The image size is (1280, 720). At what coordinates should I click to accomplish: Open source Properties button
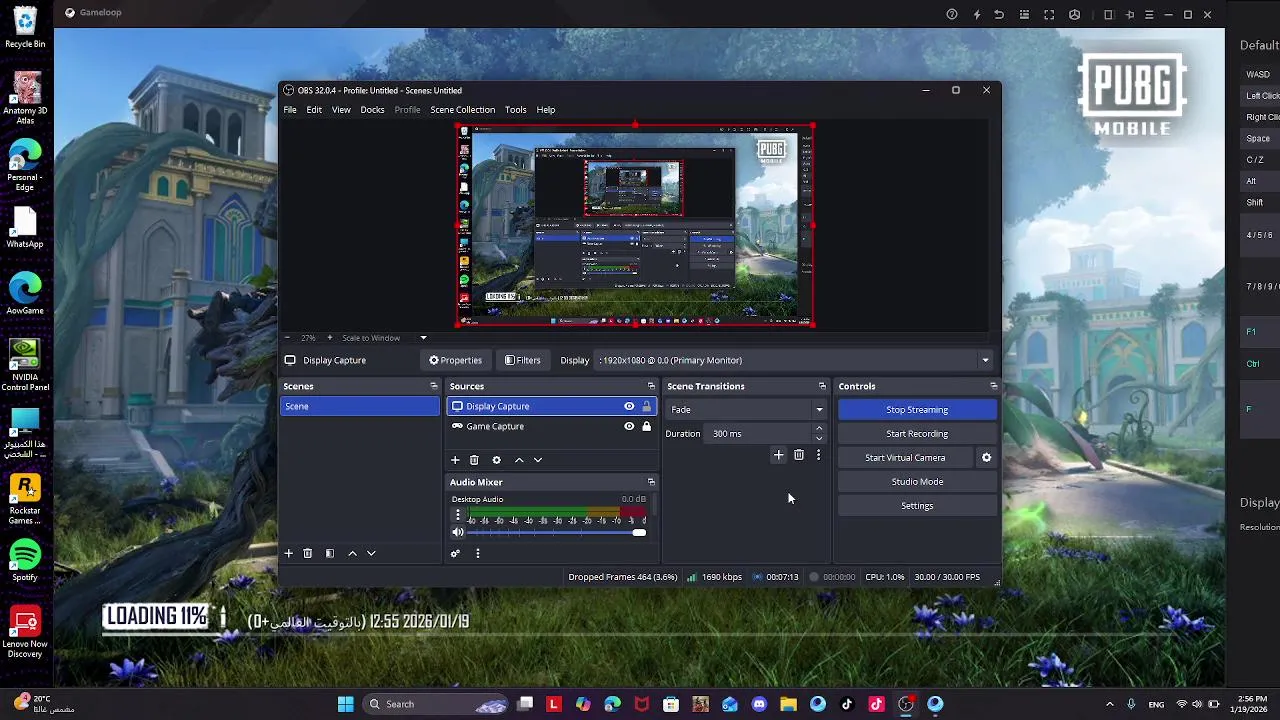pos(456,360)
